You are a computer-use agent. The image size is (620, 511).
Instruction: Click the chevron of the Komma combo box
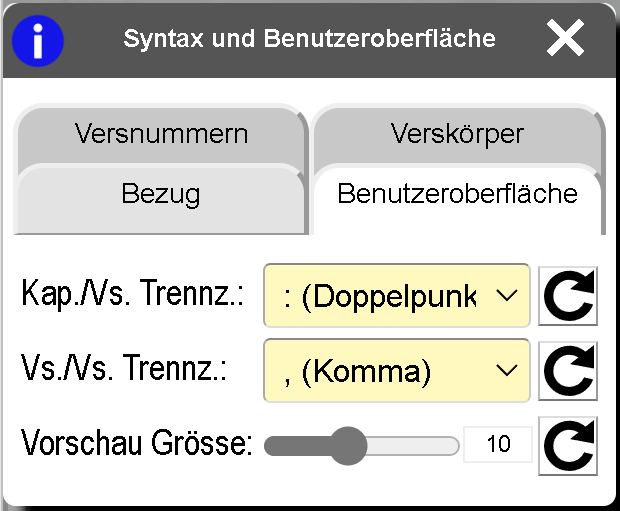click(507, 371)
